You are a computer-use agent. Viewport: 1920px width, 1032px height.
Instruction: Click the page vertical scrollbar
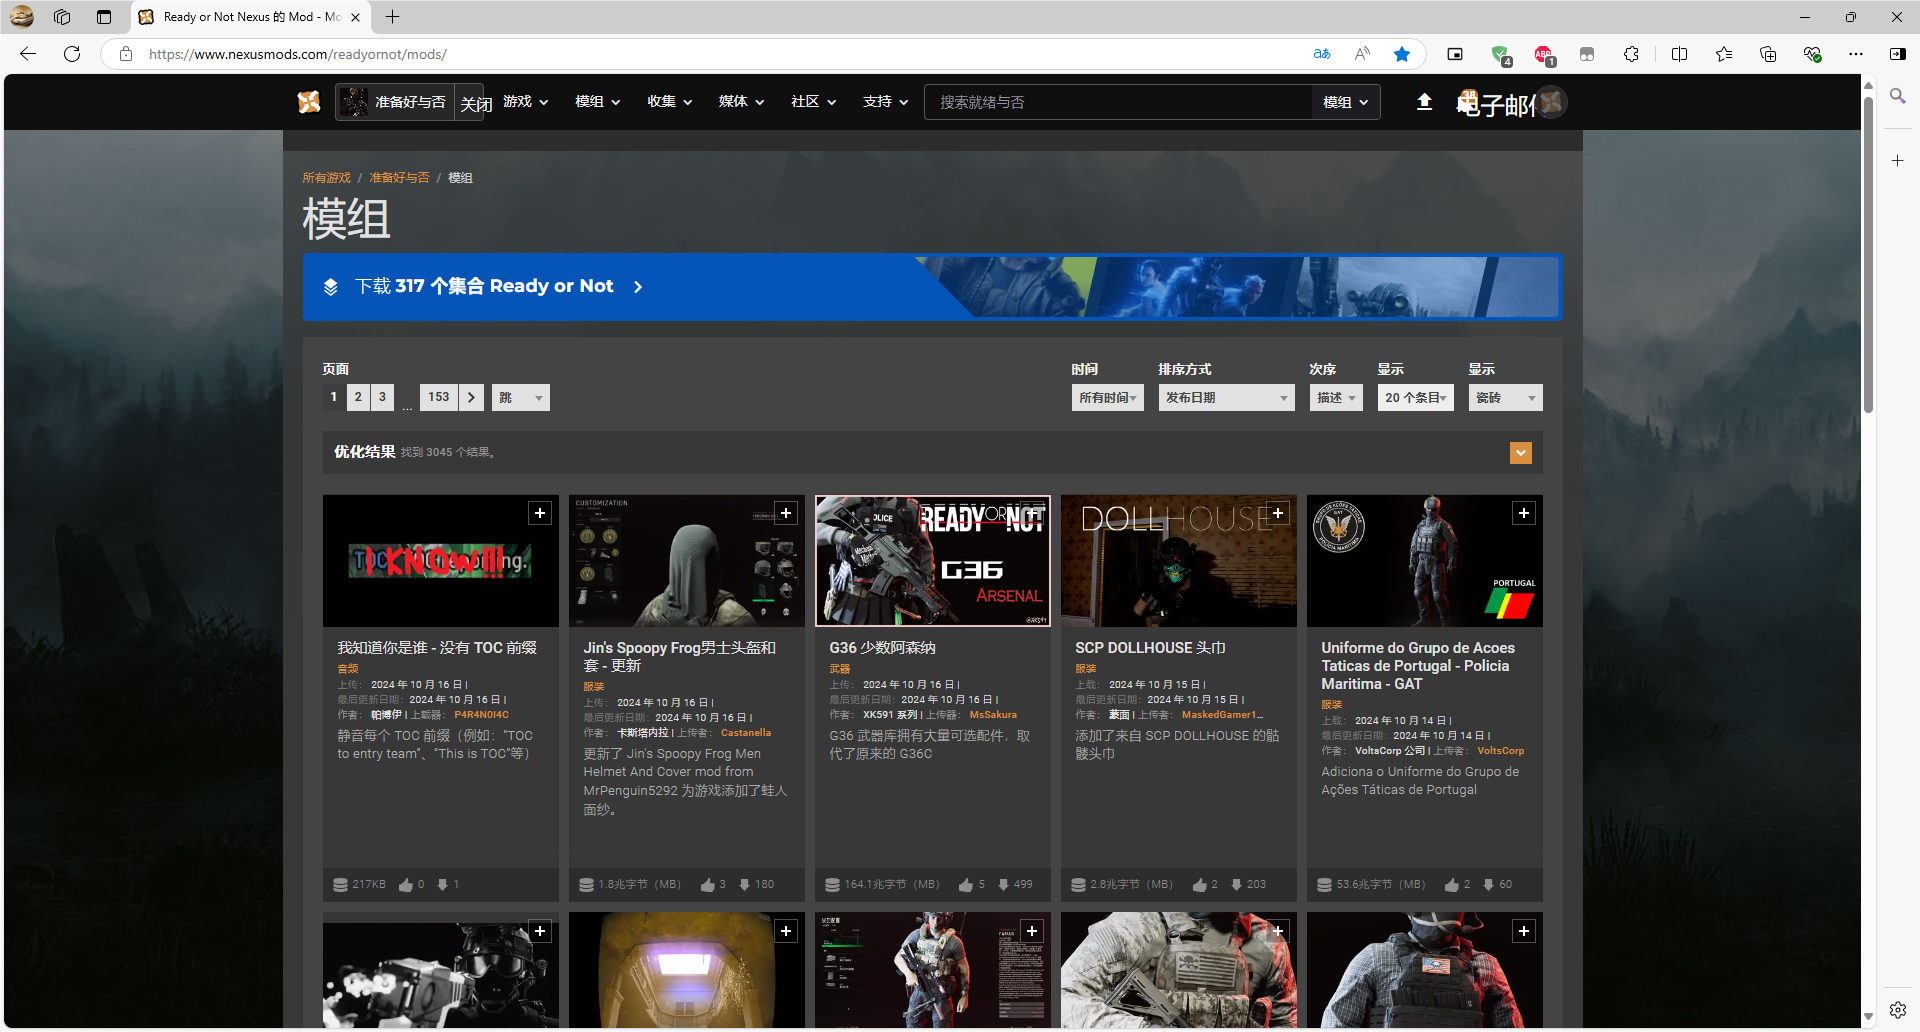1868,255
